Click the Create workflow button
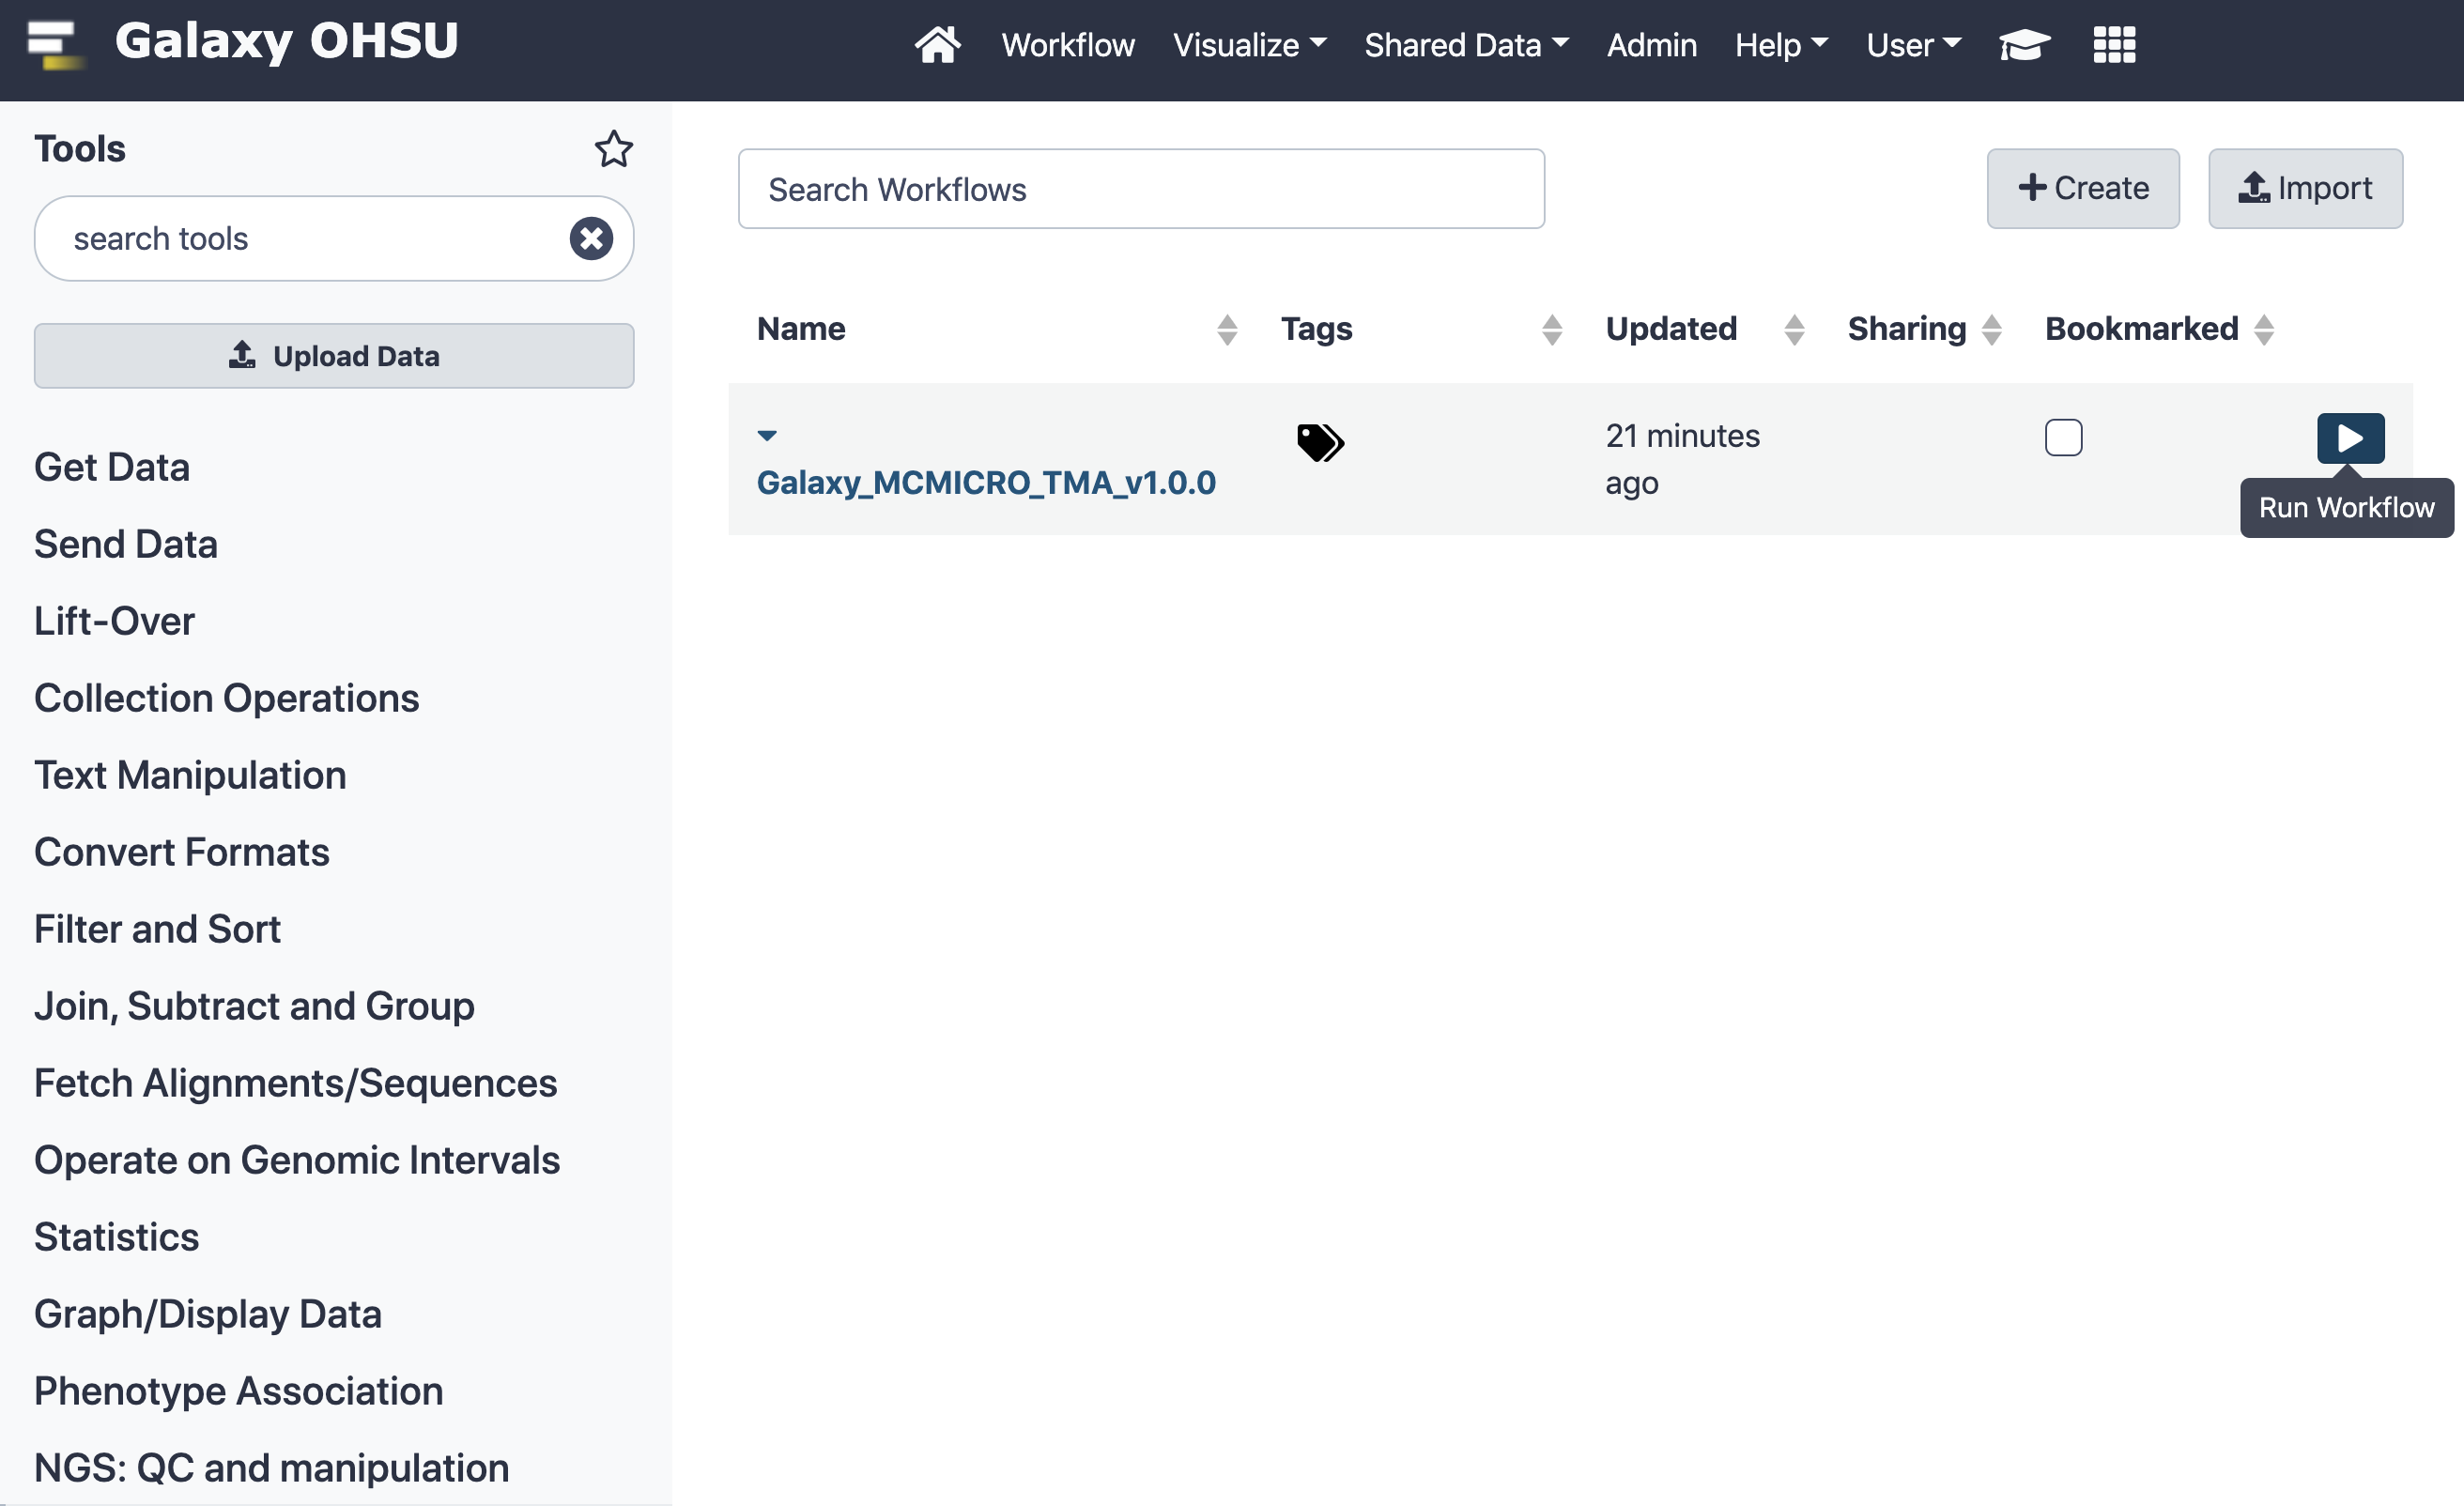Screen dimensions: 2464x1506 [2083, 189]
